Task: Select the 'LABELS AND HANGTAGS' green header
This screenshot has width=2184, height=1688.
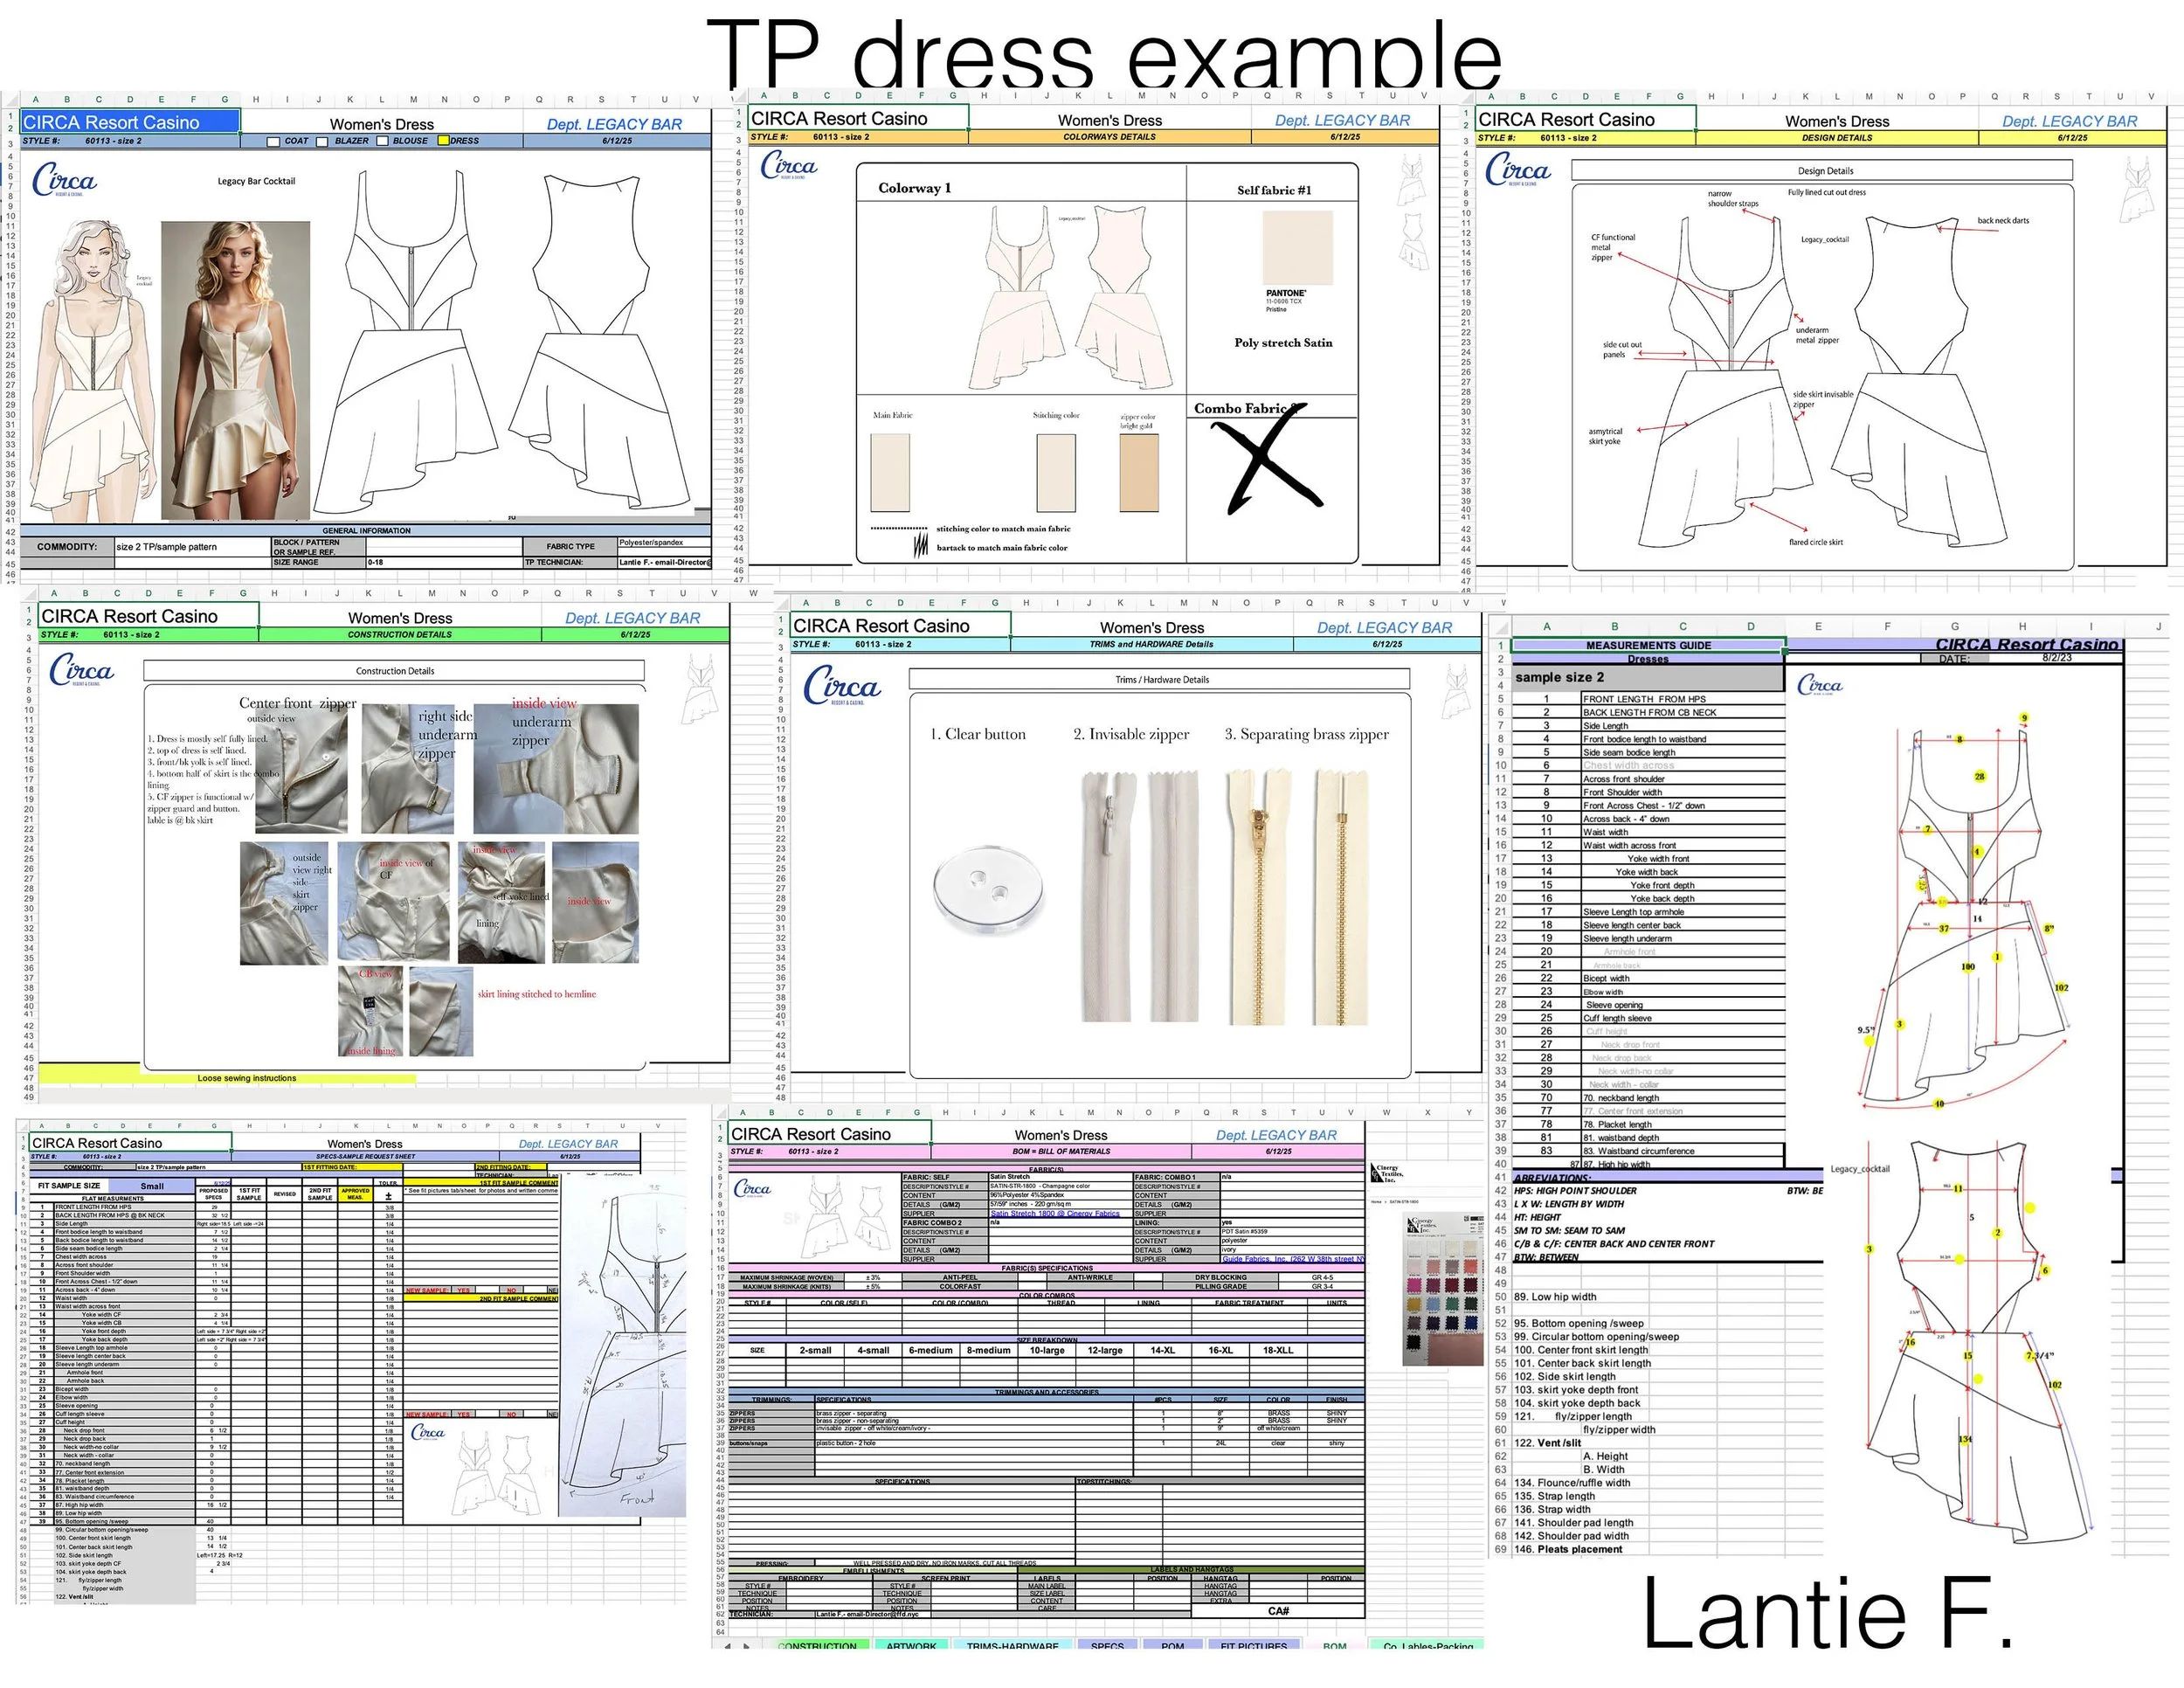Action: [x=1192, y=1570]
